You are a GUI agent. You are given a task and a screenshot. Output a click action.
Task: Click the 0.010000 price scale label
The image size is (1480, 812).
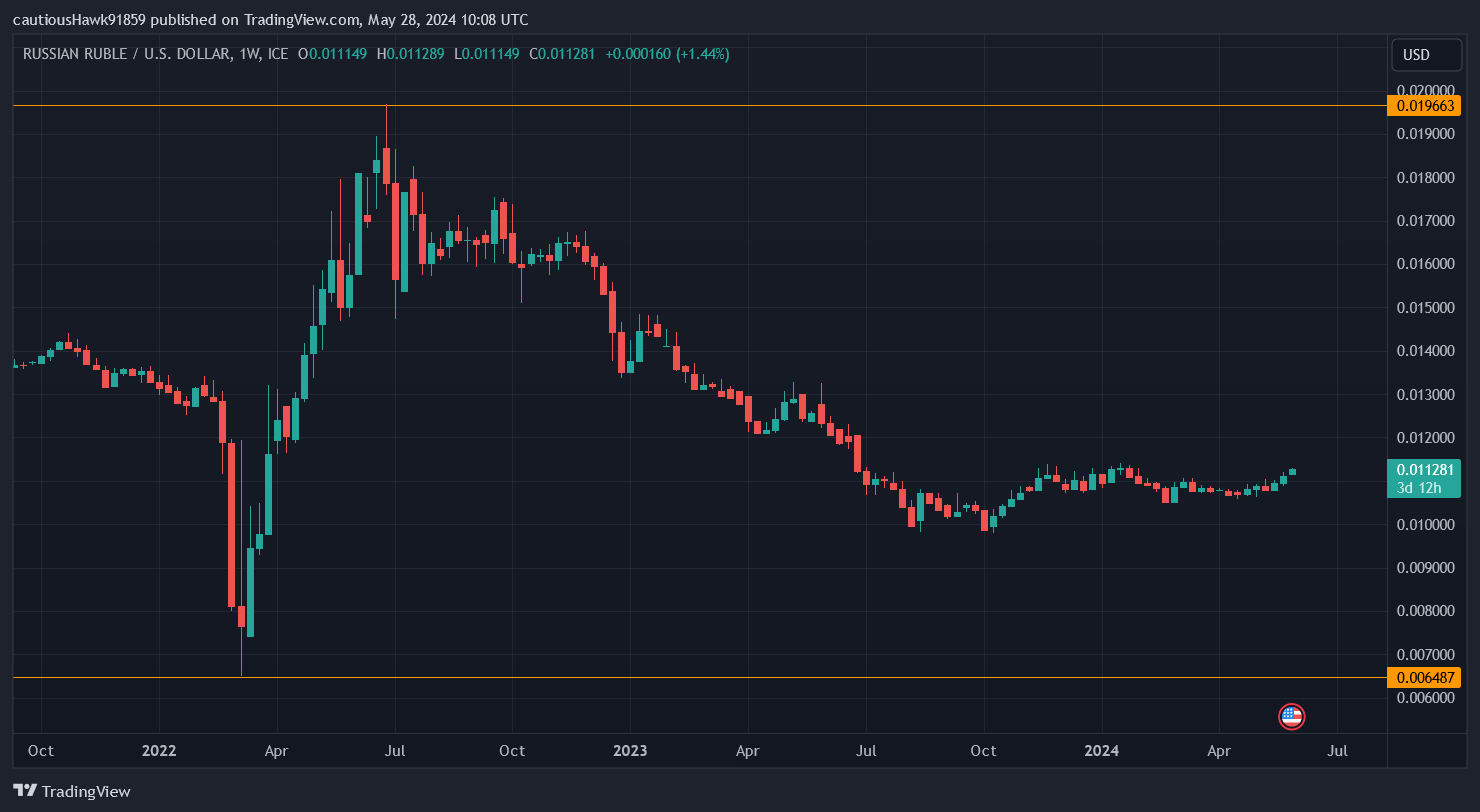pos(1425,524)
